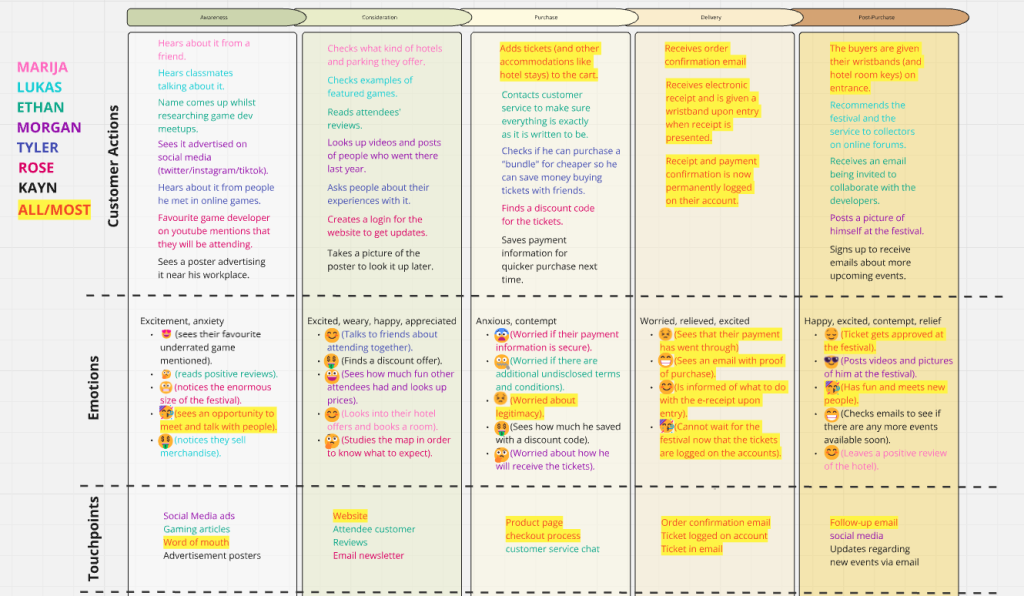Click the ALL/MOST highlighted legend label
This screenshot has width=1024, height=596.
click(54, 210)
